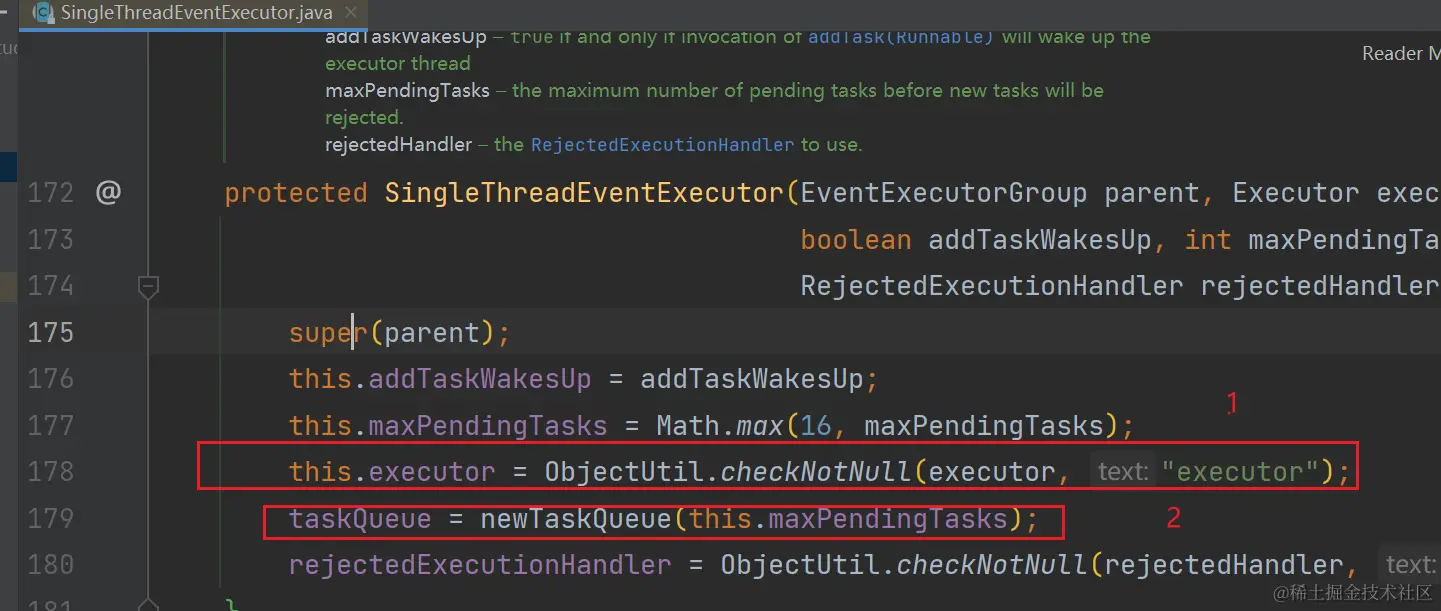This screenshot has height=611, width=1441.
Task: Click line number 172 in the gutter
Action: (50, 193)
